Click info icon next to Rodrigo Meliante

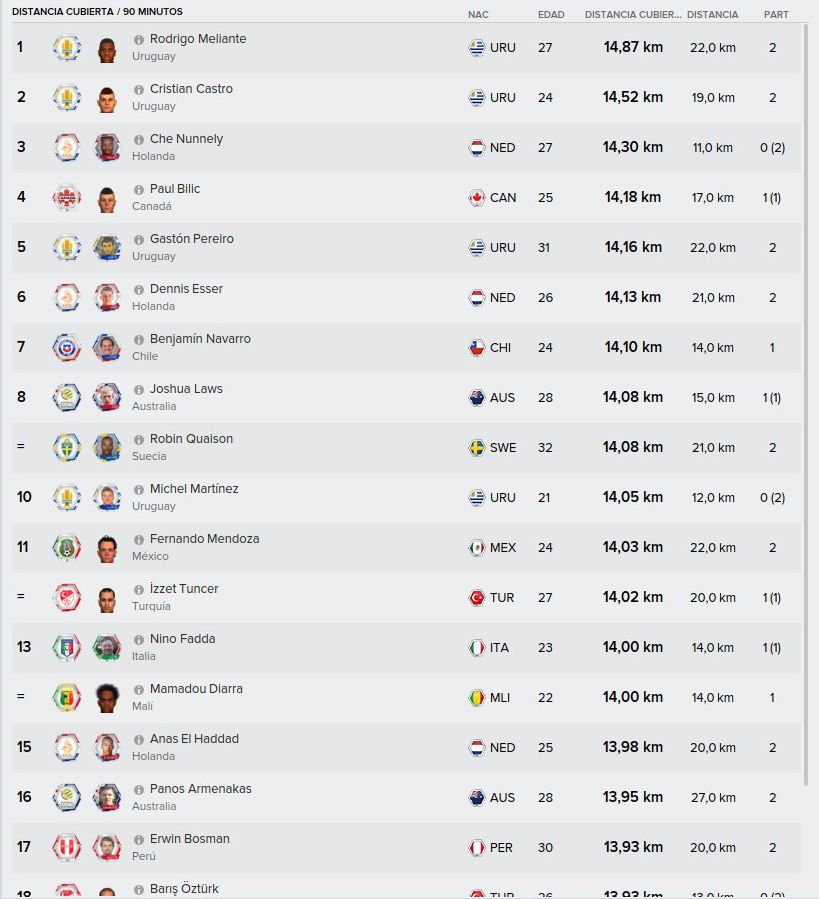click(x=139, y=40)
